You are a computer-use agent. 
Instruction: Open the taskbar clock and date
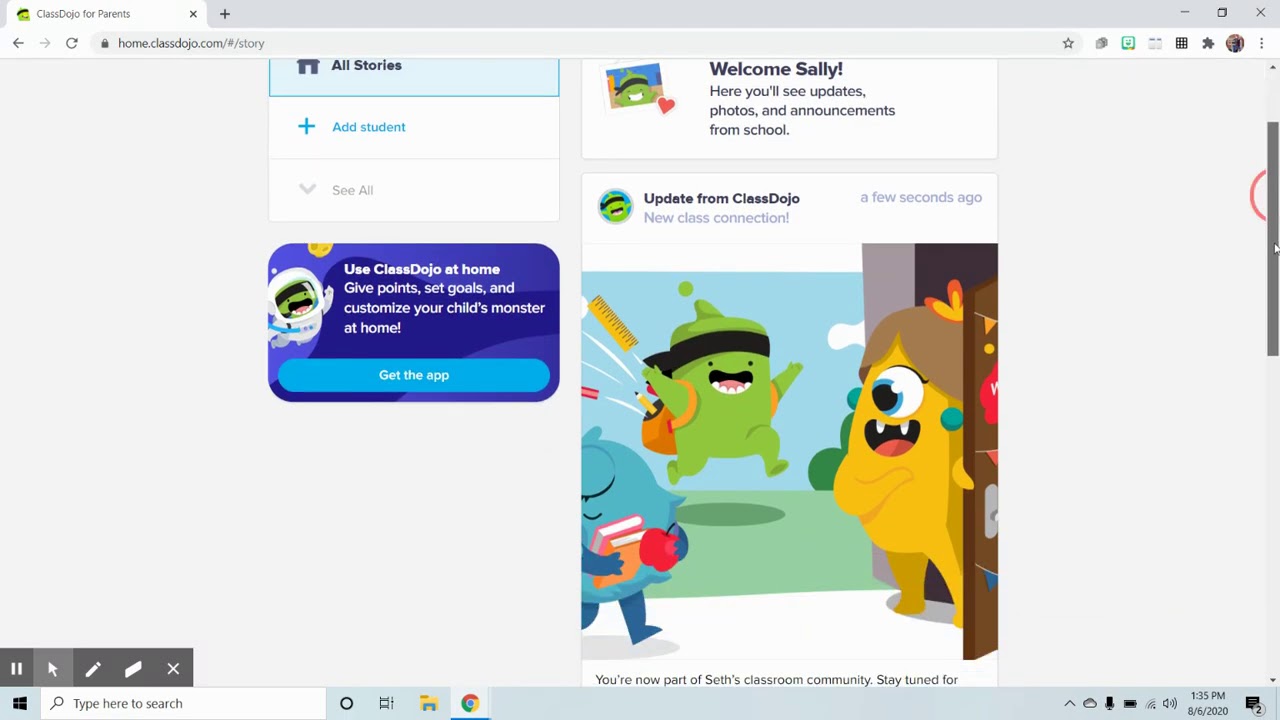pos(1208,703)
